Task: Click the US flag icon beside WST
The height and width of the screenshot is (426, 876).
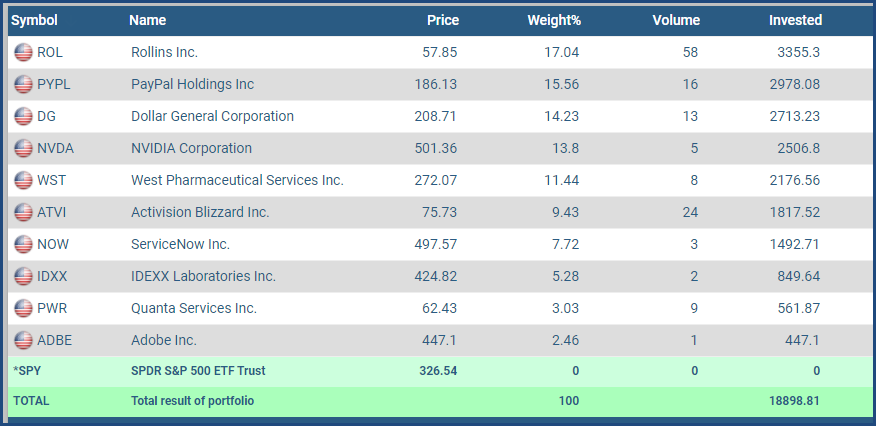Action: tap(23, 180)
